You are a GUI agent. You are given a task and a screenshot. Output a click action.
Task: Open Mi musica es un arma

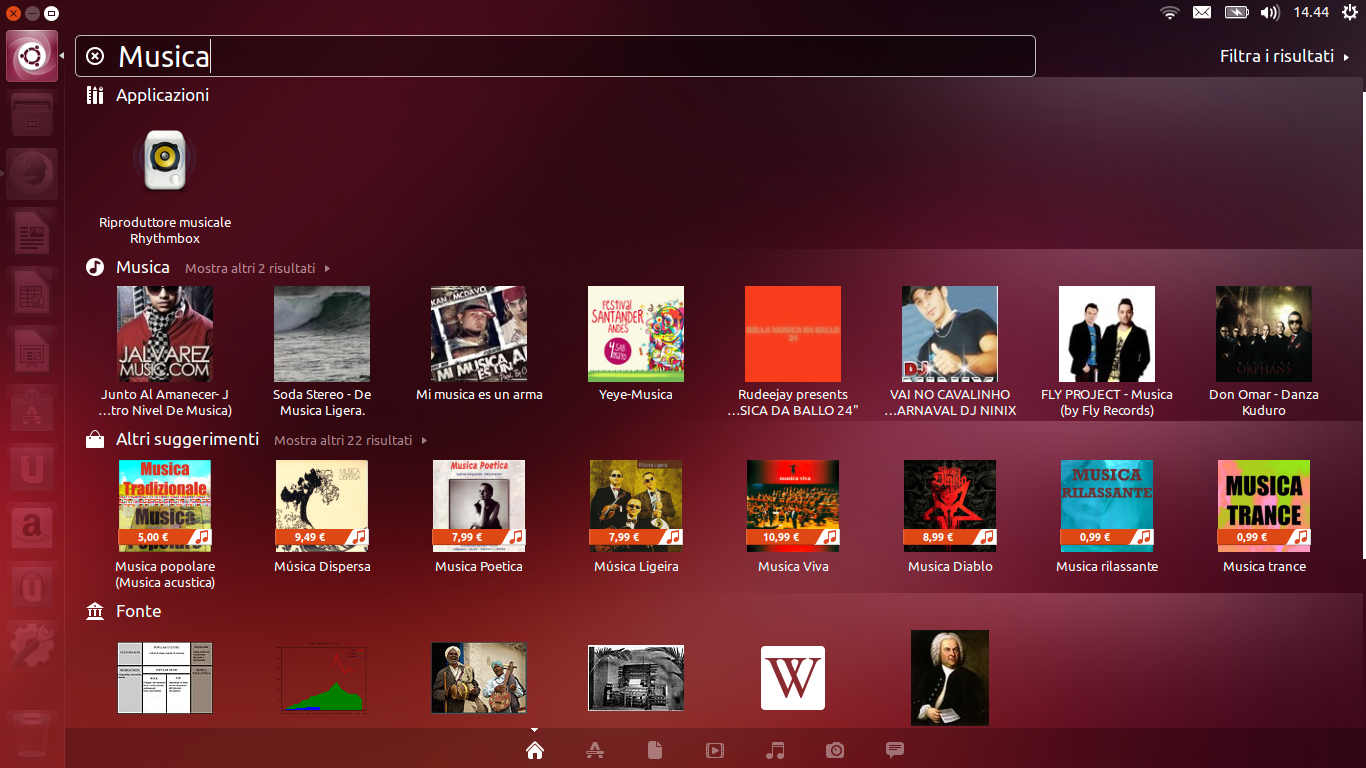(479, 334)
